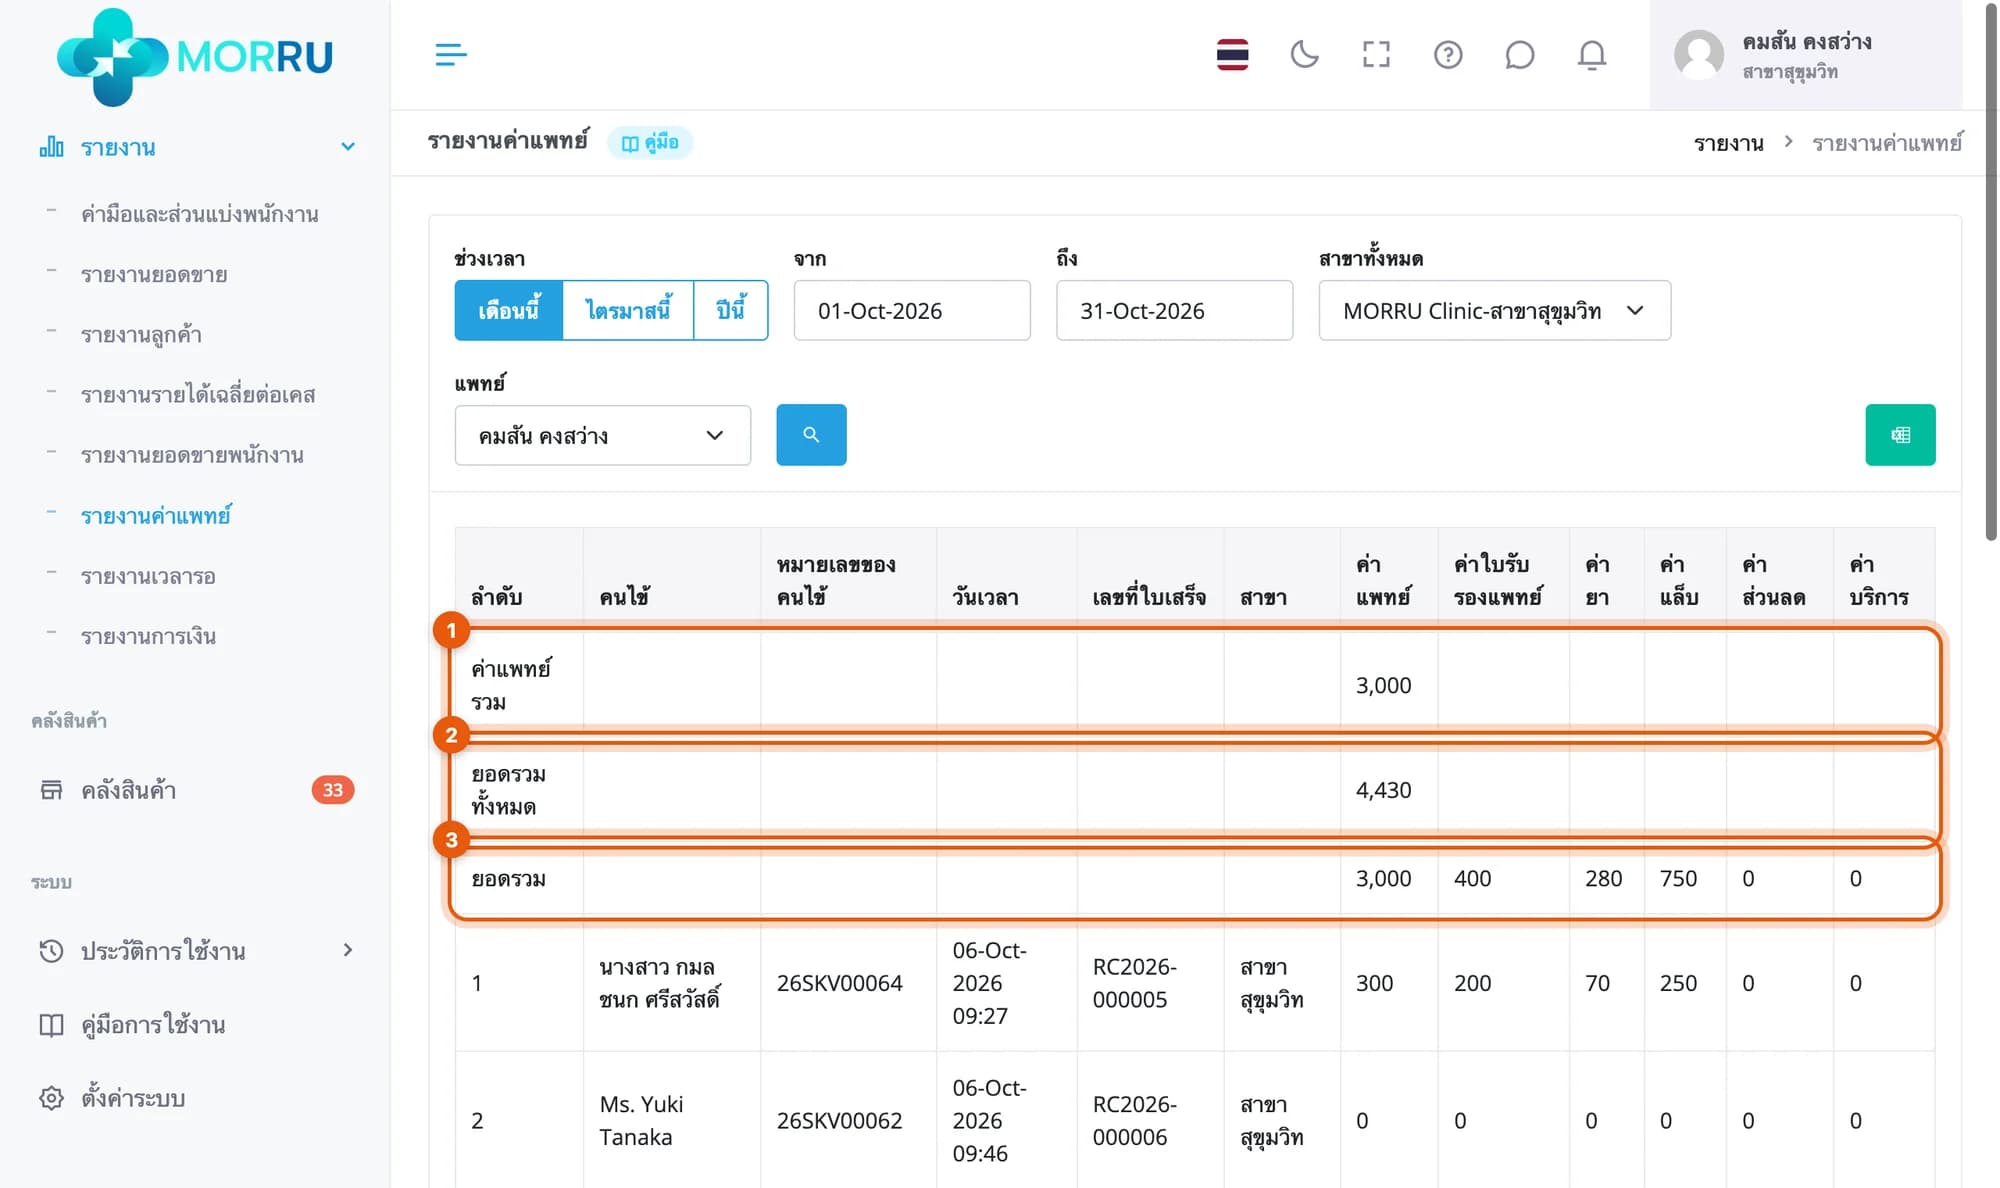The image size is (2000, 1188).
Task: Open the คู่มือ guide badge
Action: point(650,142)
